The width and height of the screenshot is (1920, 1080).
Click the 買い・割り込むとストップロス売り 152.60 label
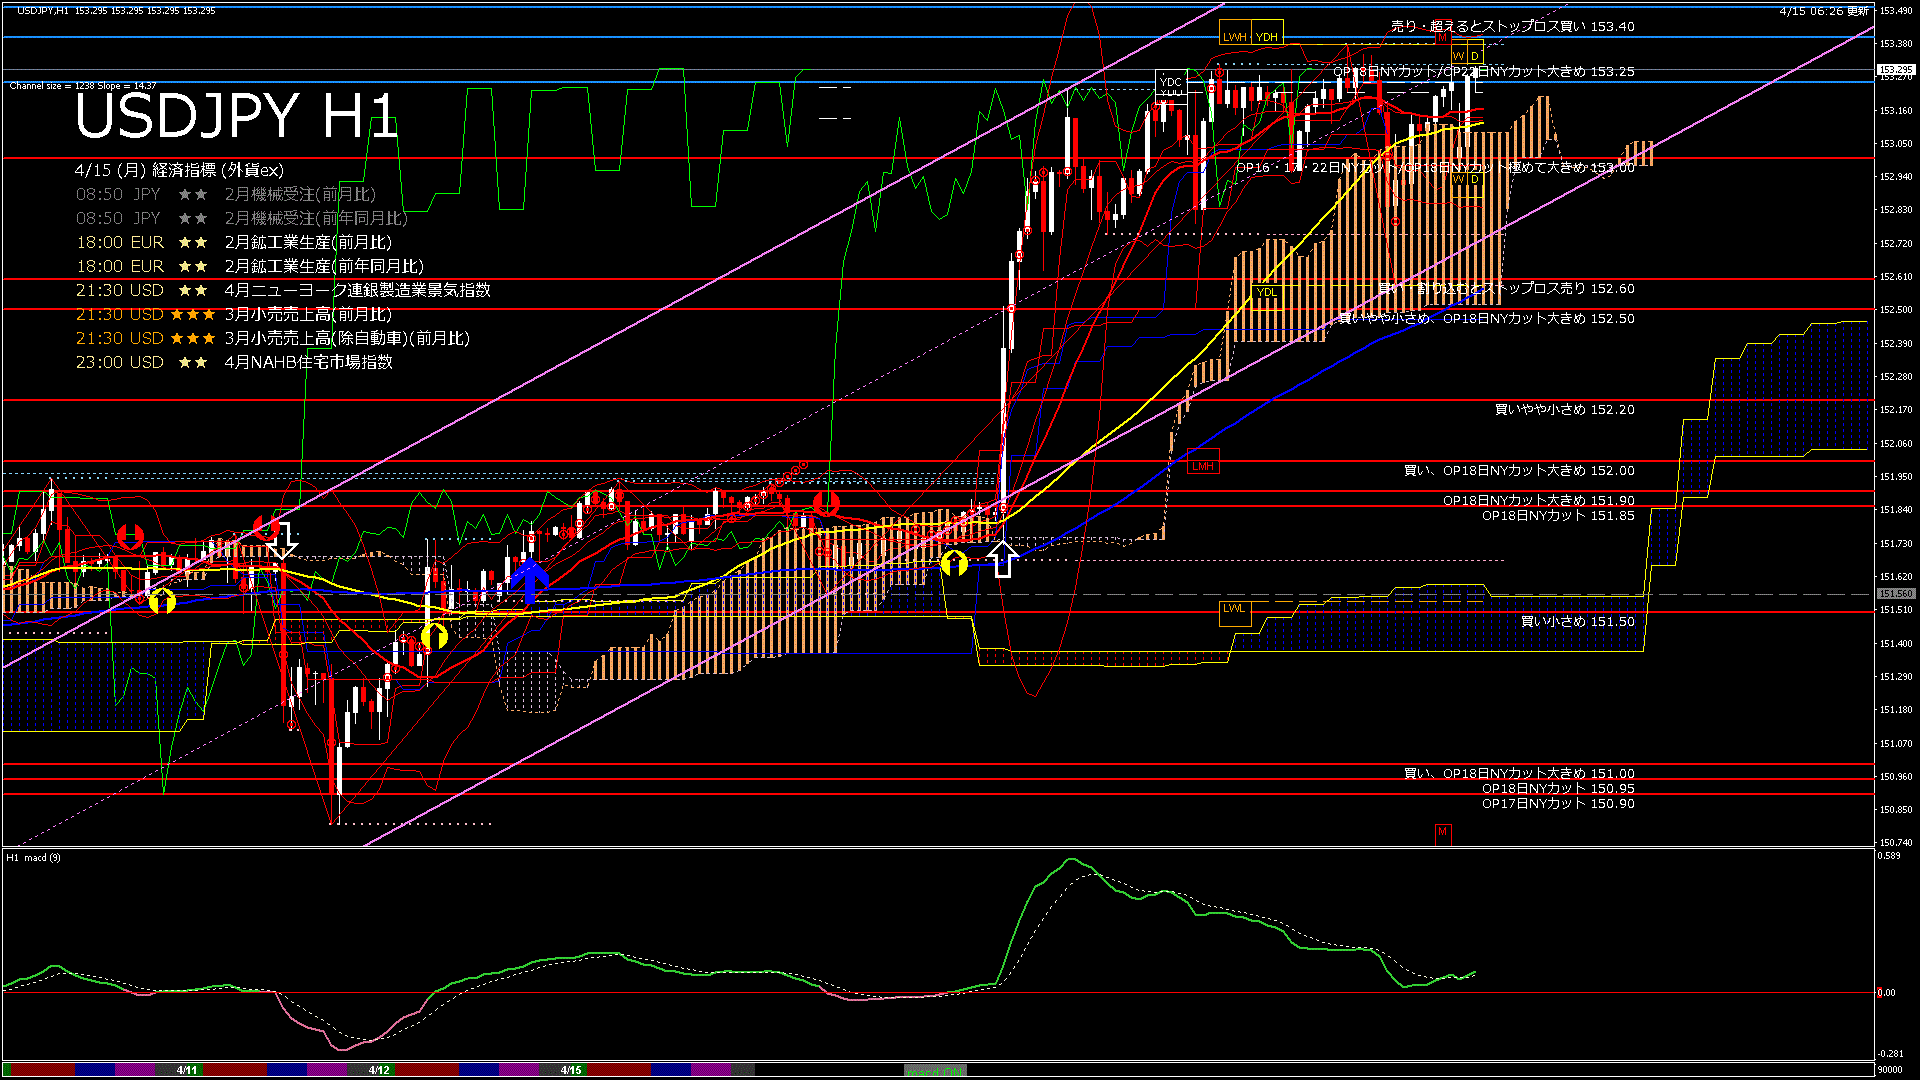[x=1506, y=288]
